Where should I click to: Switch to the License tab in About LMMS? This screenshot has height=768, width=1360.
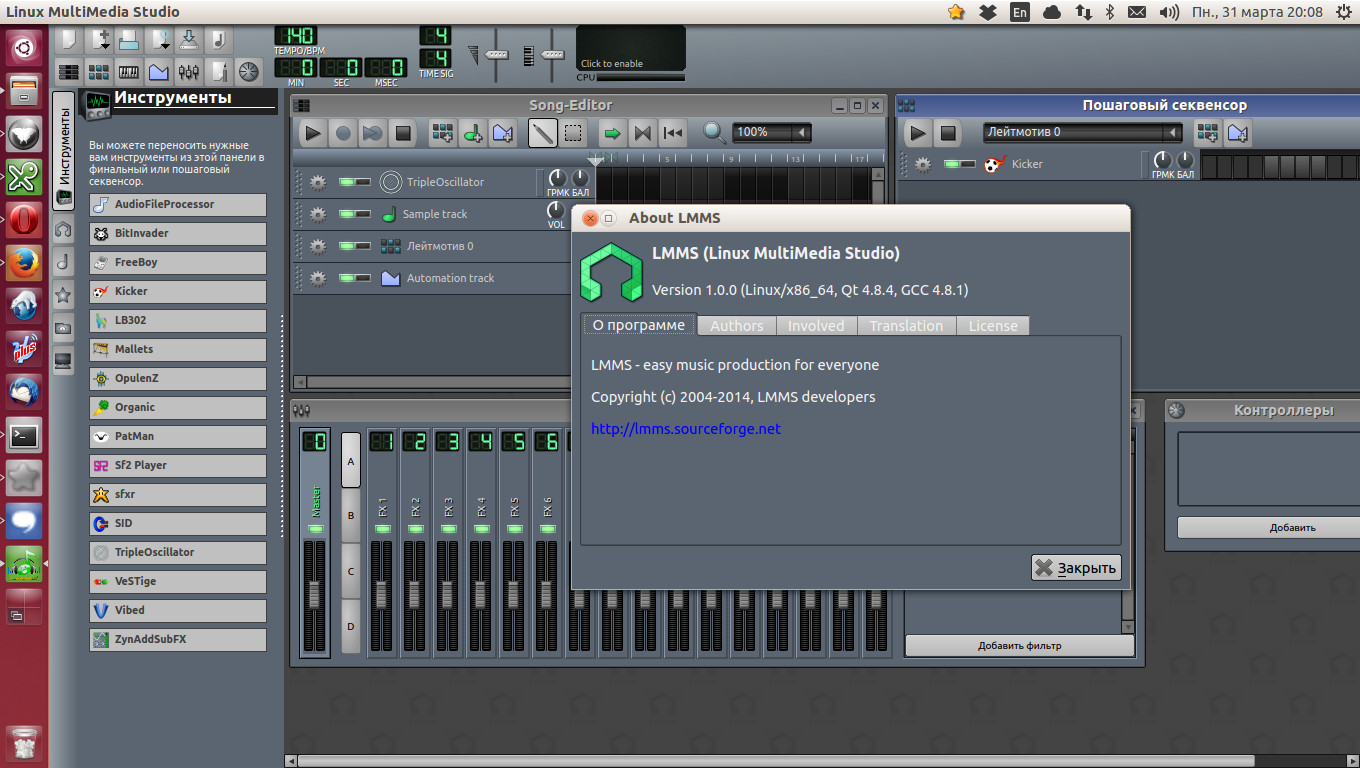(991, 325)
